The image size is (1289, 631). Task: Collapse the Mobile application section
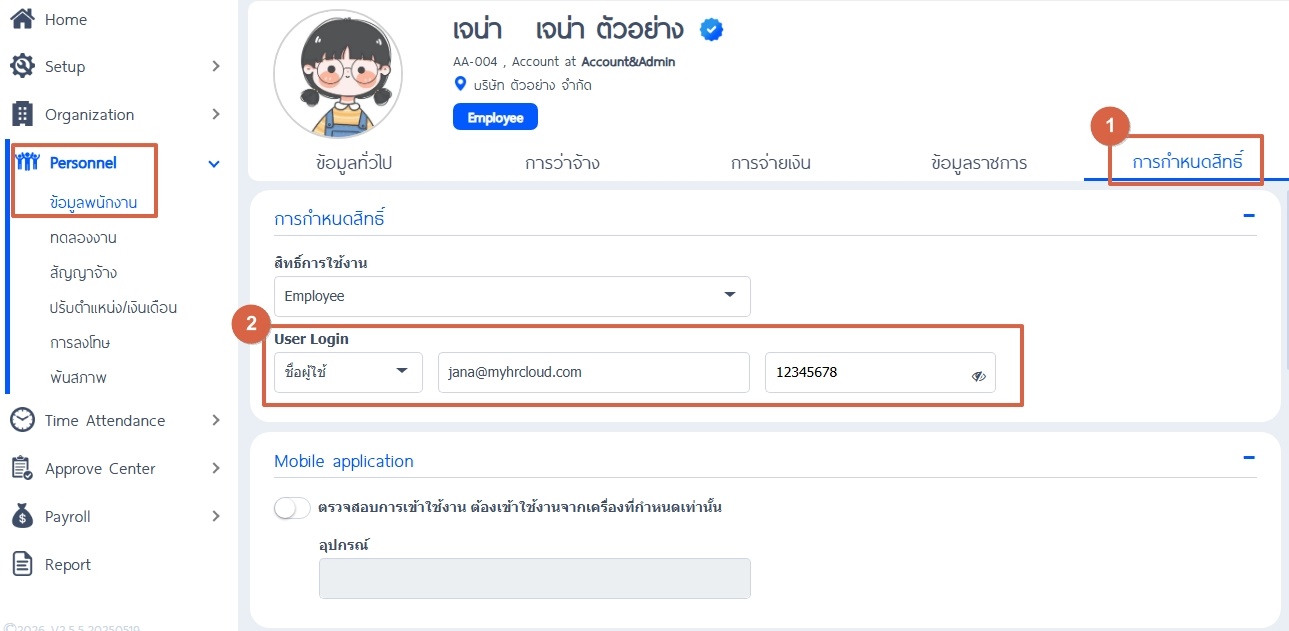coord(1248,457)
